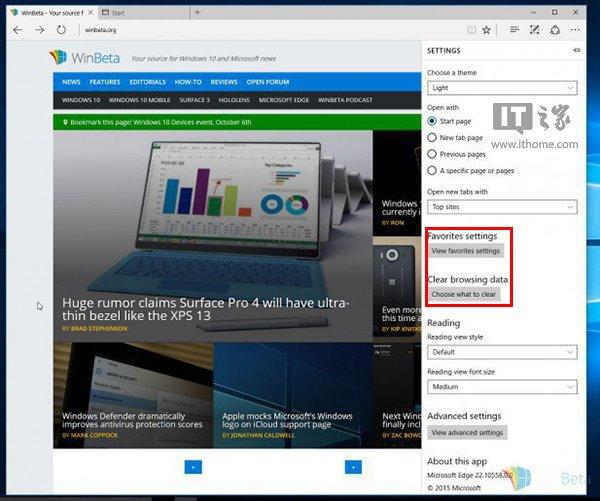Viewport: 600px width, 501px height.
Task: Open Reading view book icon
Action: pos(471,30)
